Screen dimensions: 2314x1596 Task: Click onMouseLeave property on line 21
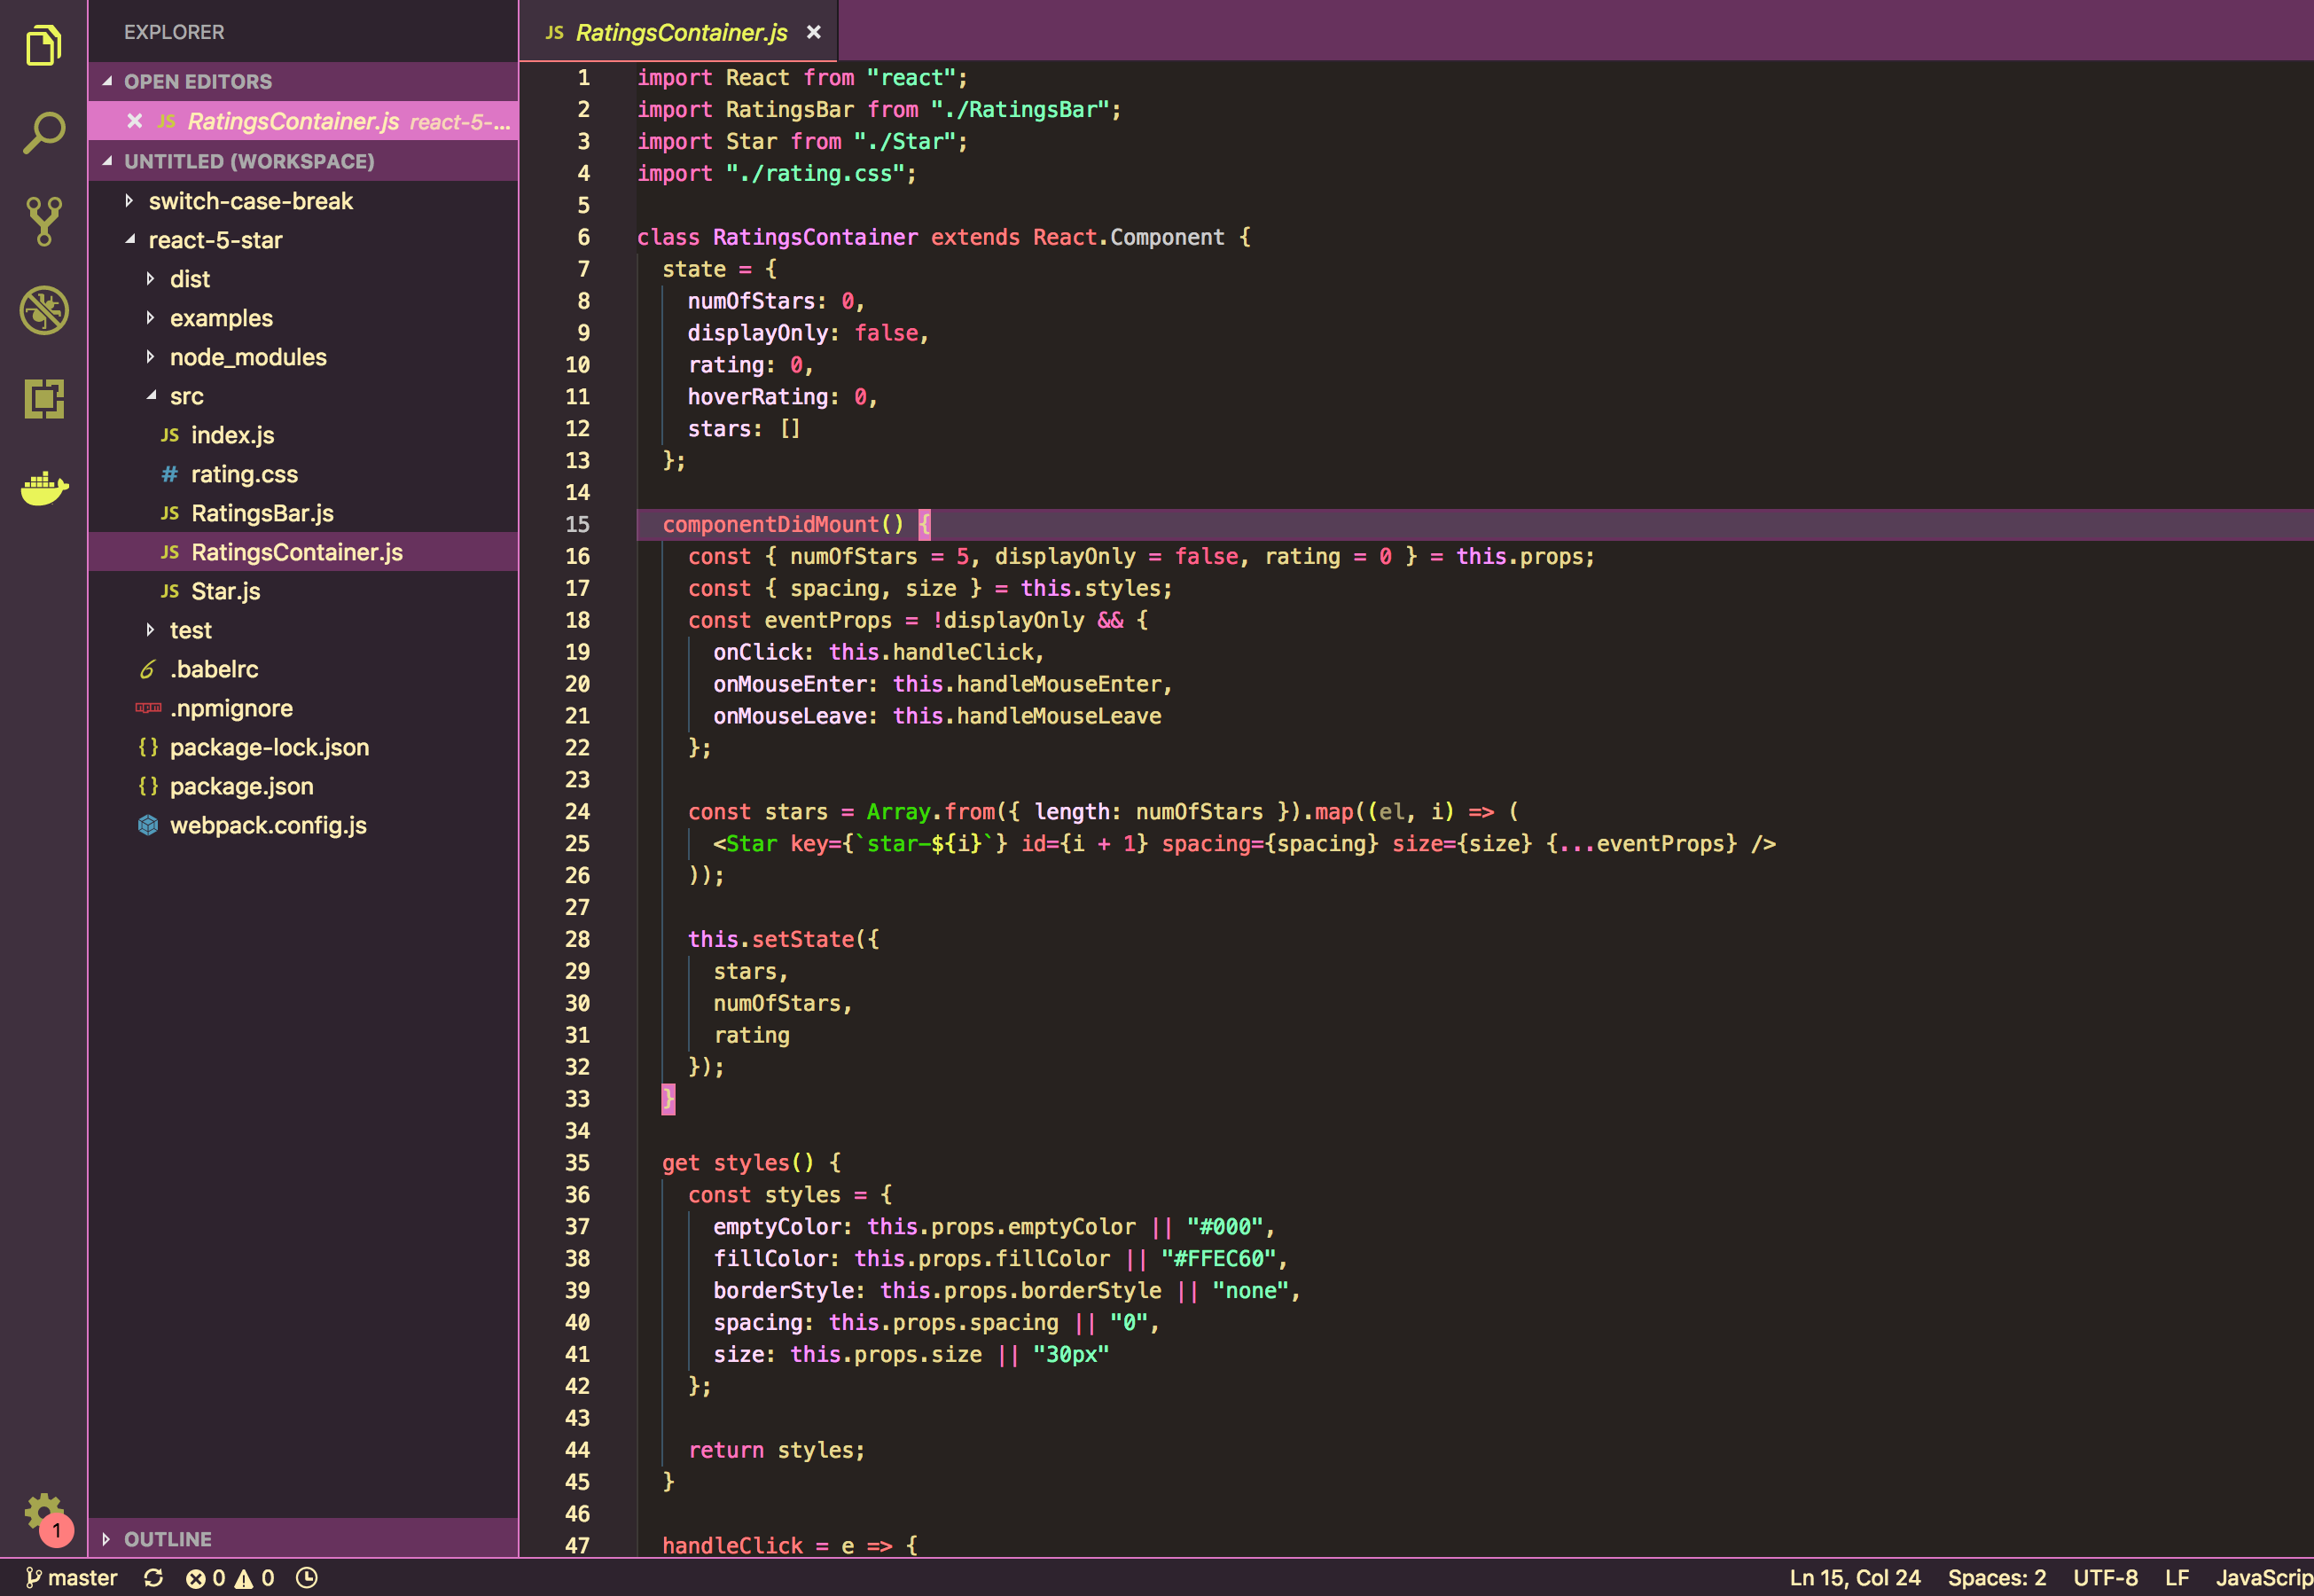point(789,716)
